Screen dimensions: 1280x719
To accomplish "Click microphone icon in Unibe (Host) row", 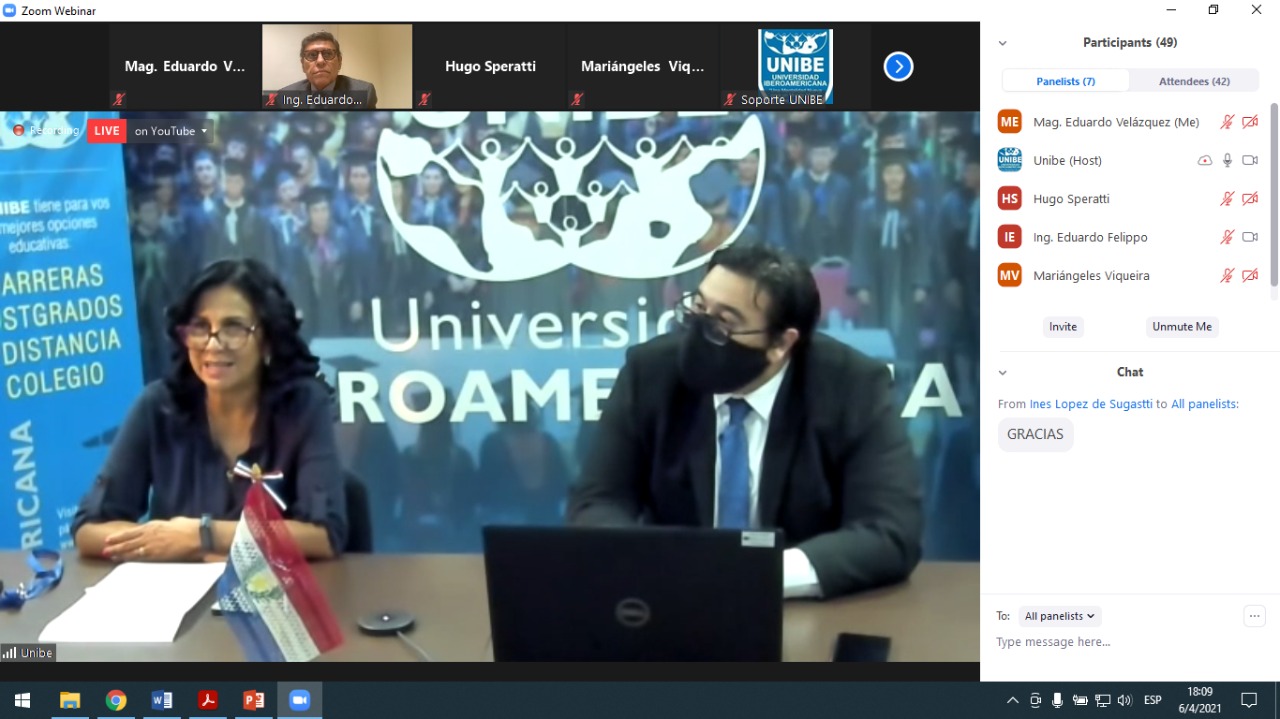I will 1227,160.
